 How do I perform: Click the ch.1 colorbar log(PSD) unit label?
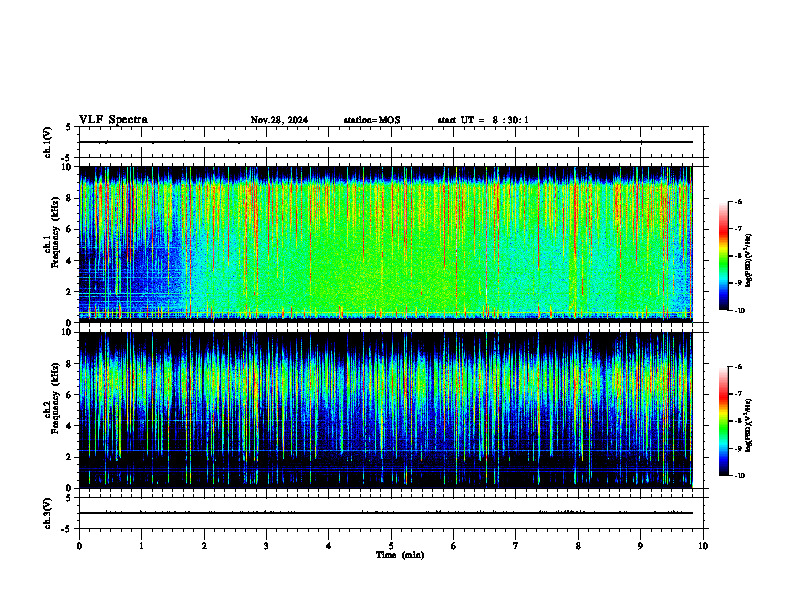click(x=749, y=261)
